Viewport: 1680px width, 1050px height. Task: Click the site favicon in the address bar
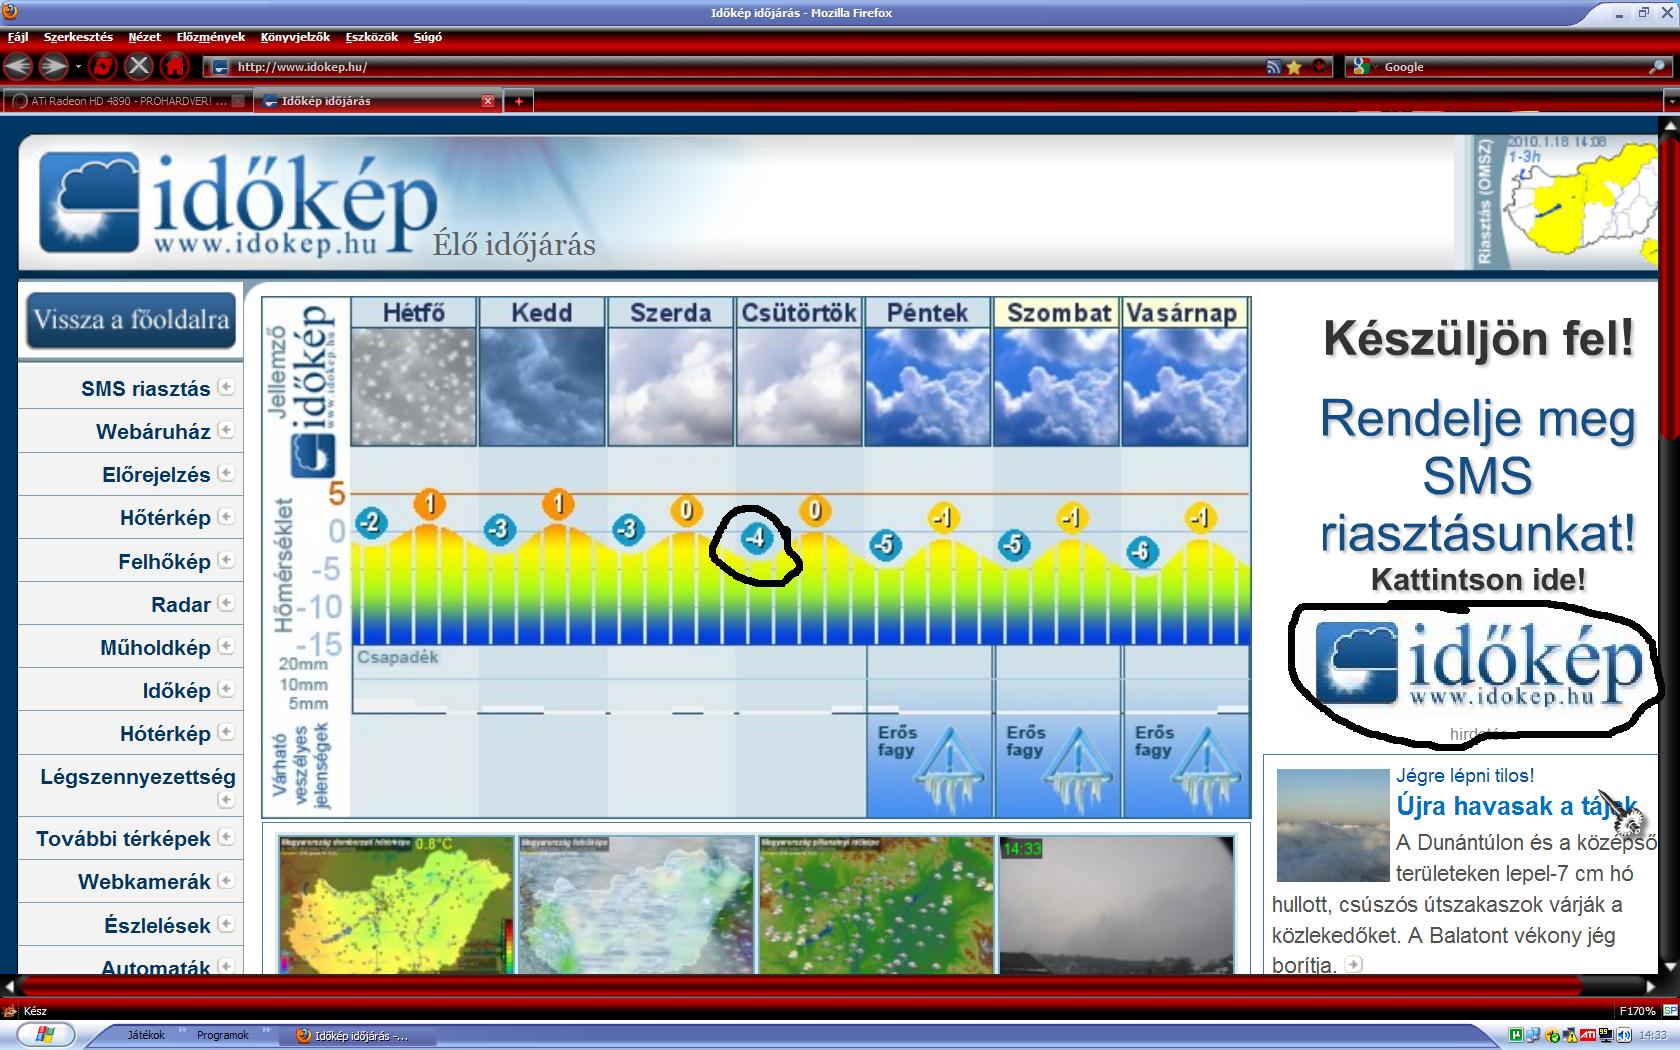[x=221, y=67]
